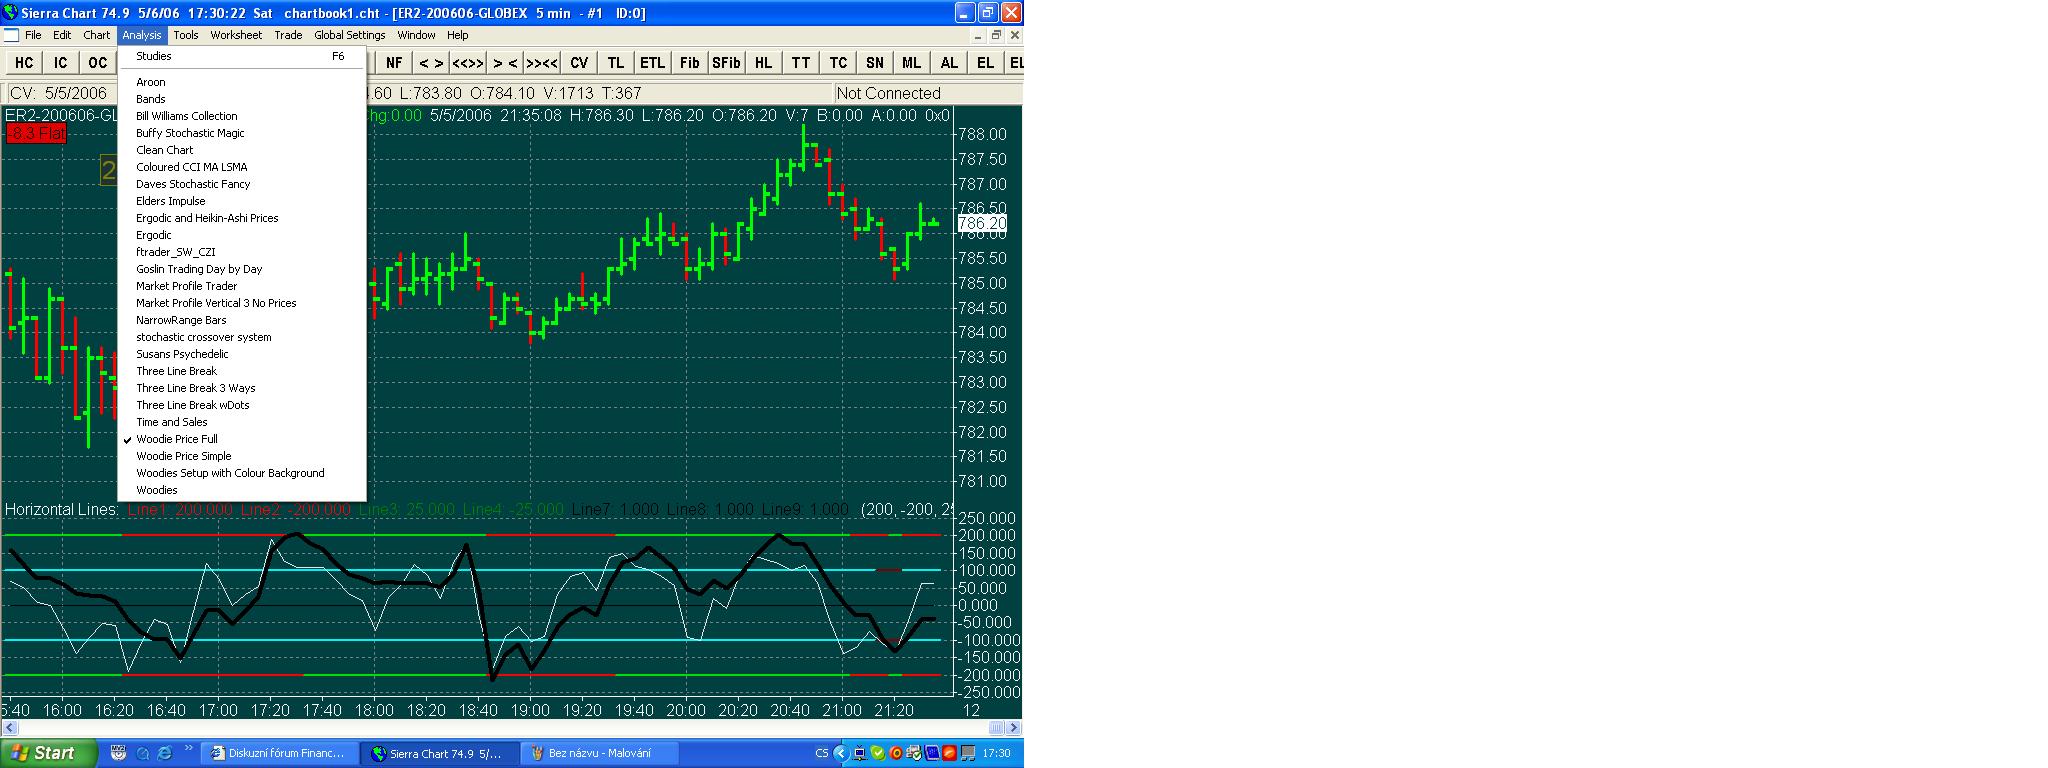The image size is (2048, 768).
Task: Select Market Profile Trader entry
Action: pyautogui.click(x=242, y=286)
